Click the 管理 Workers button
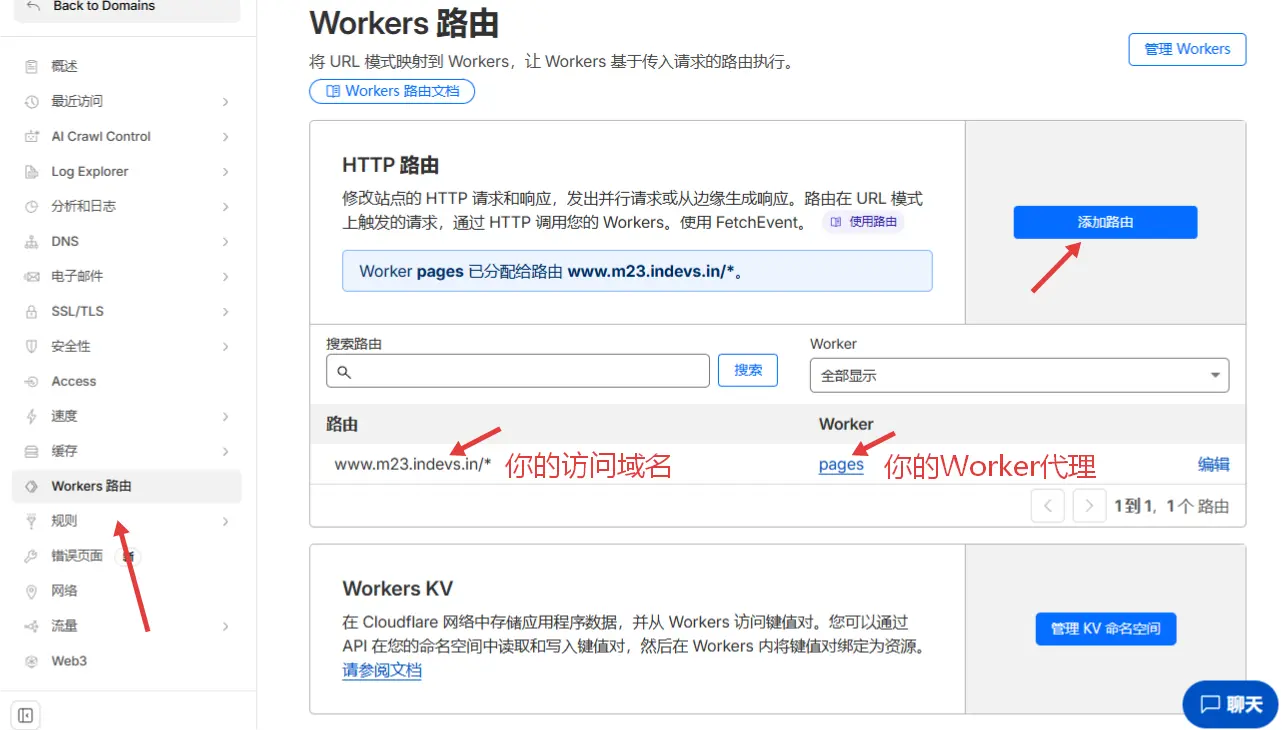 1186,49
